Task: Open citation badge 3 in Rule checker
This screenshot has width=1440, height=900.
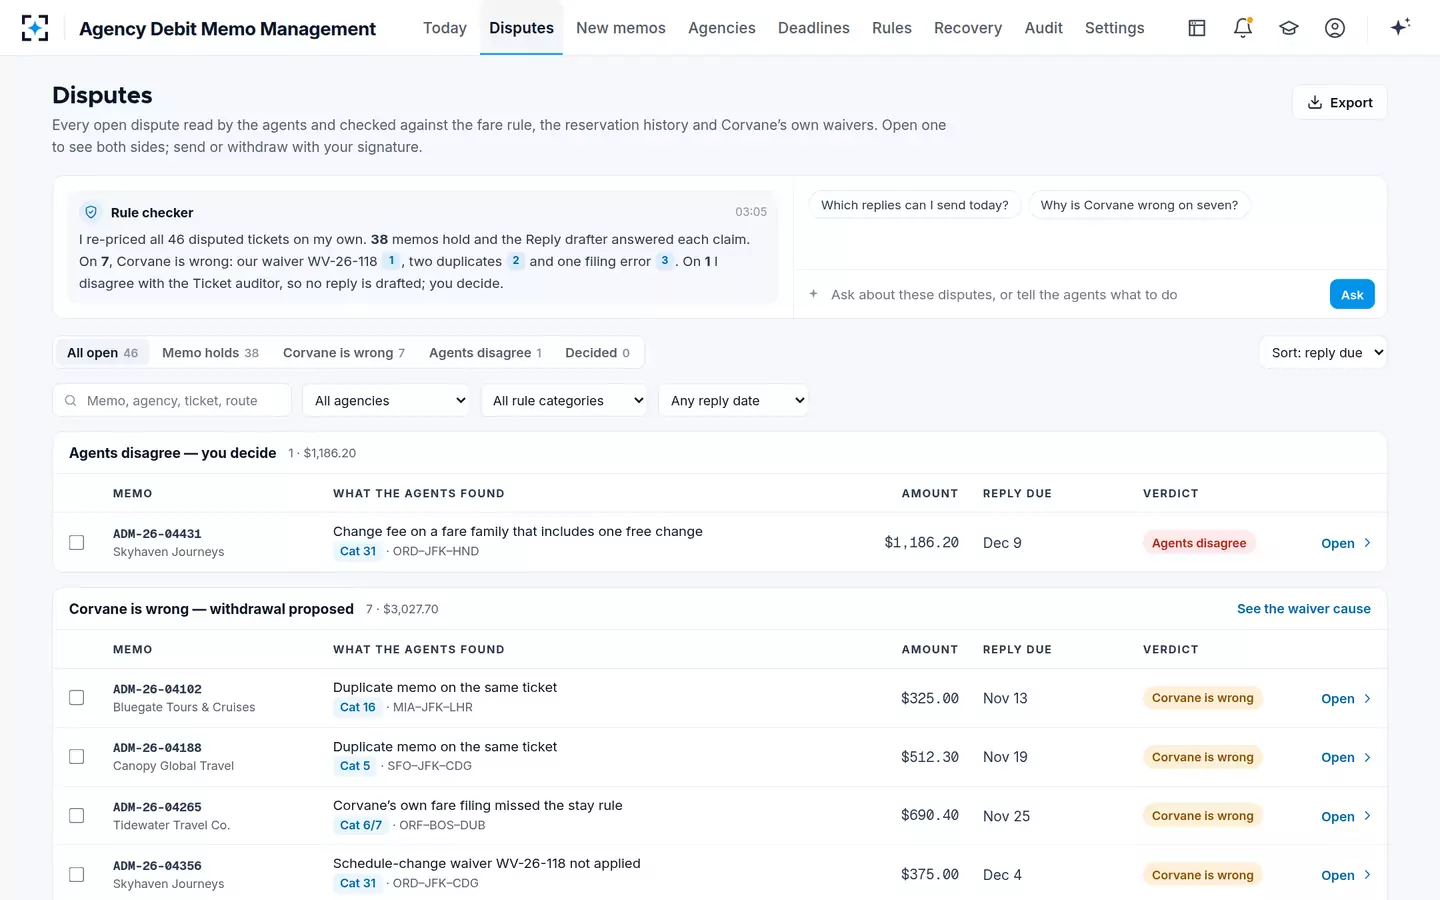Action: click(x=665, y=261)
